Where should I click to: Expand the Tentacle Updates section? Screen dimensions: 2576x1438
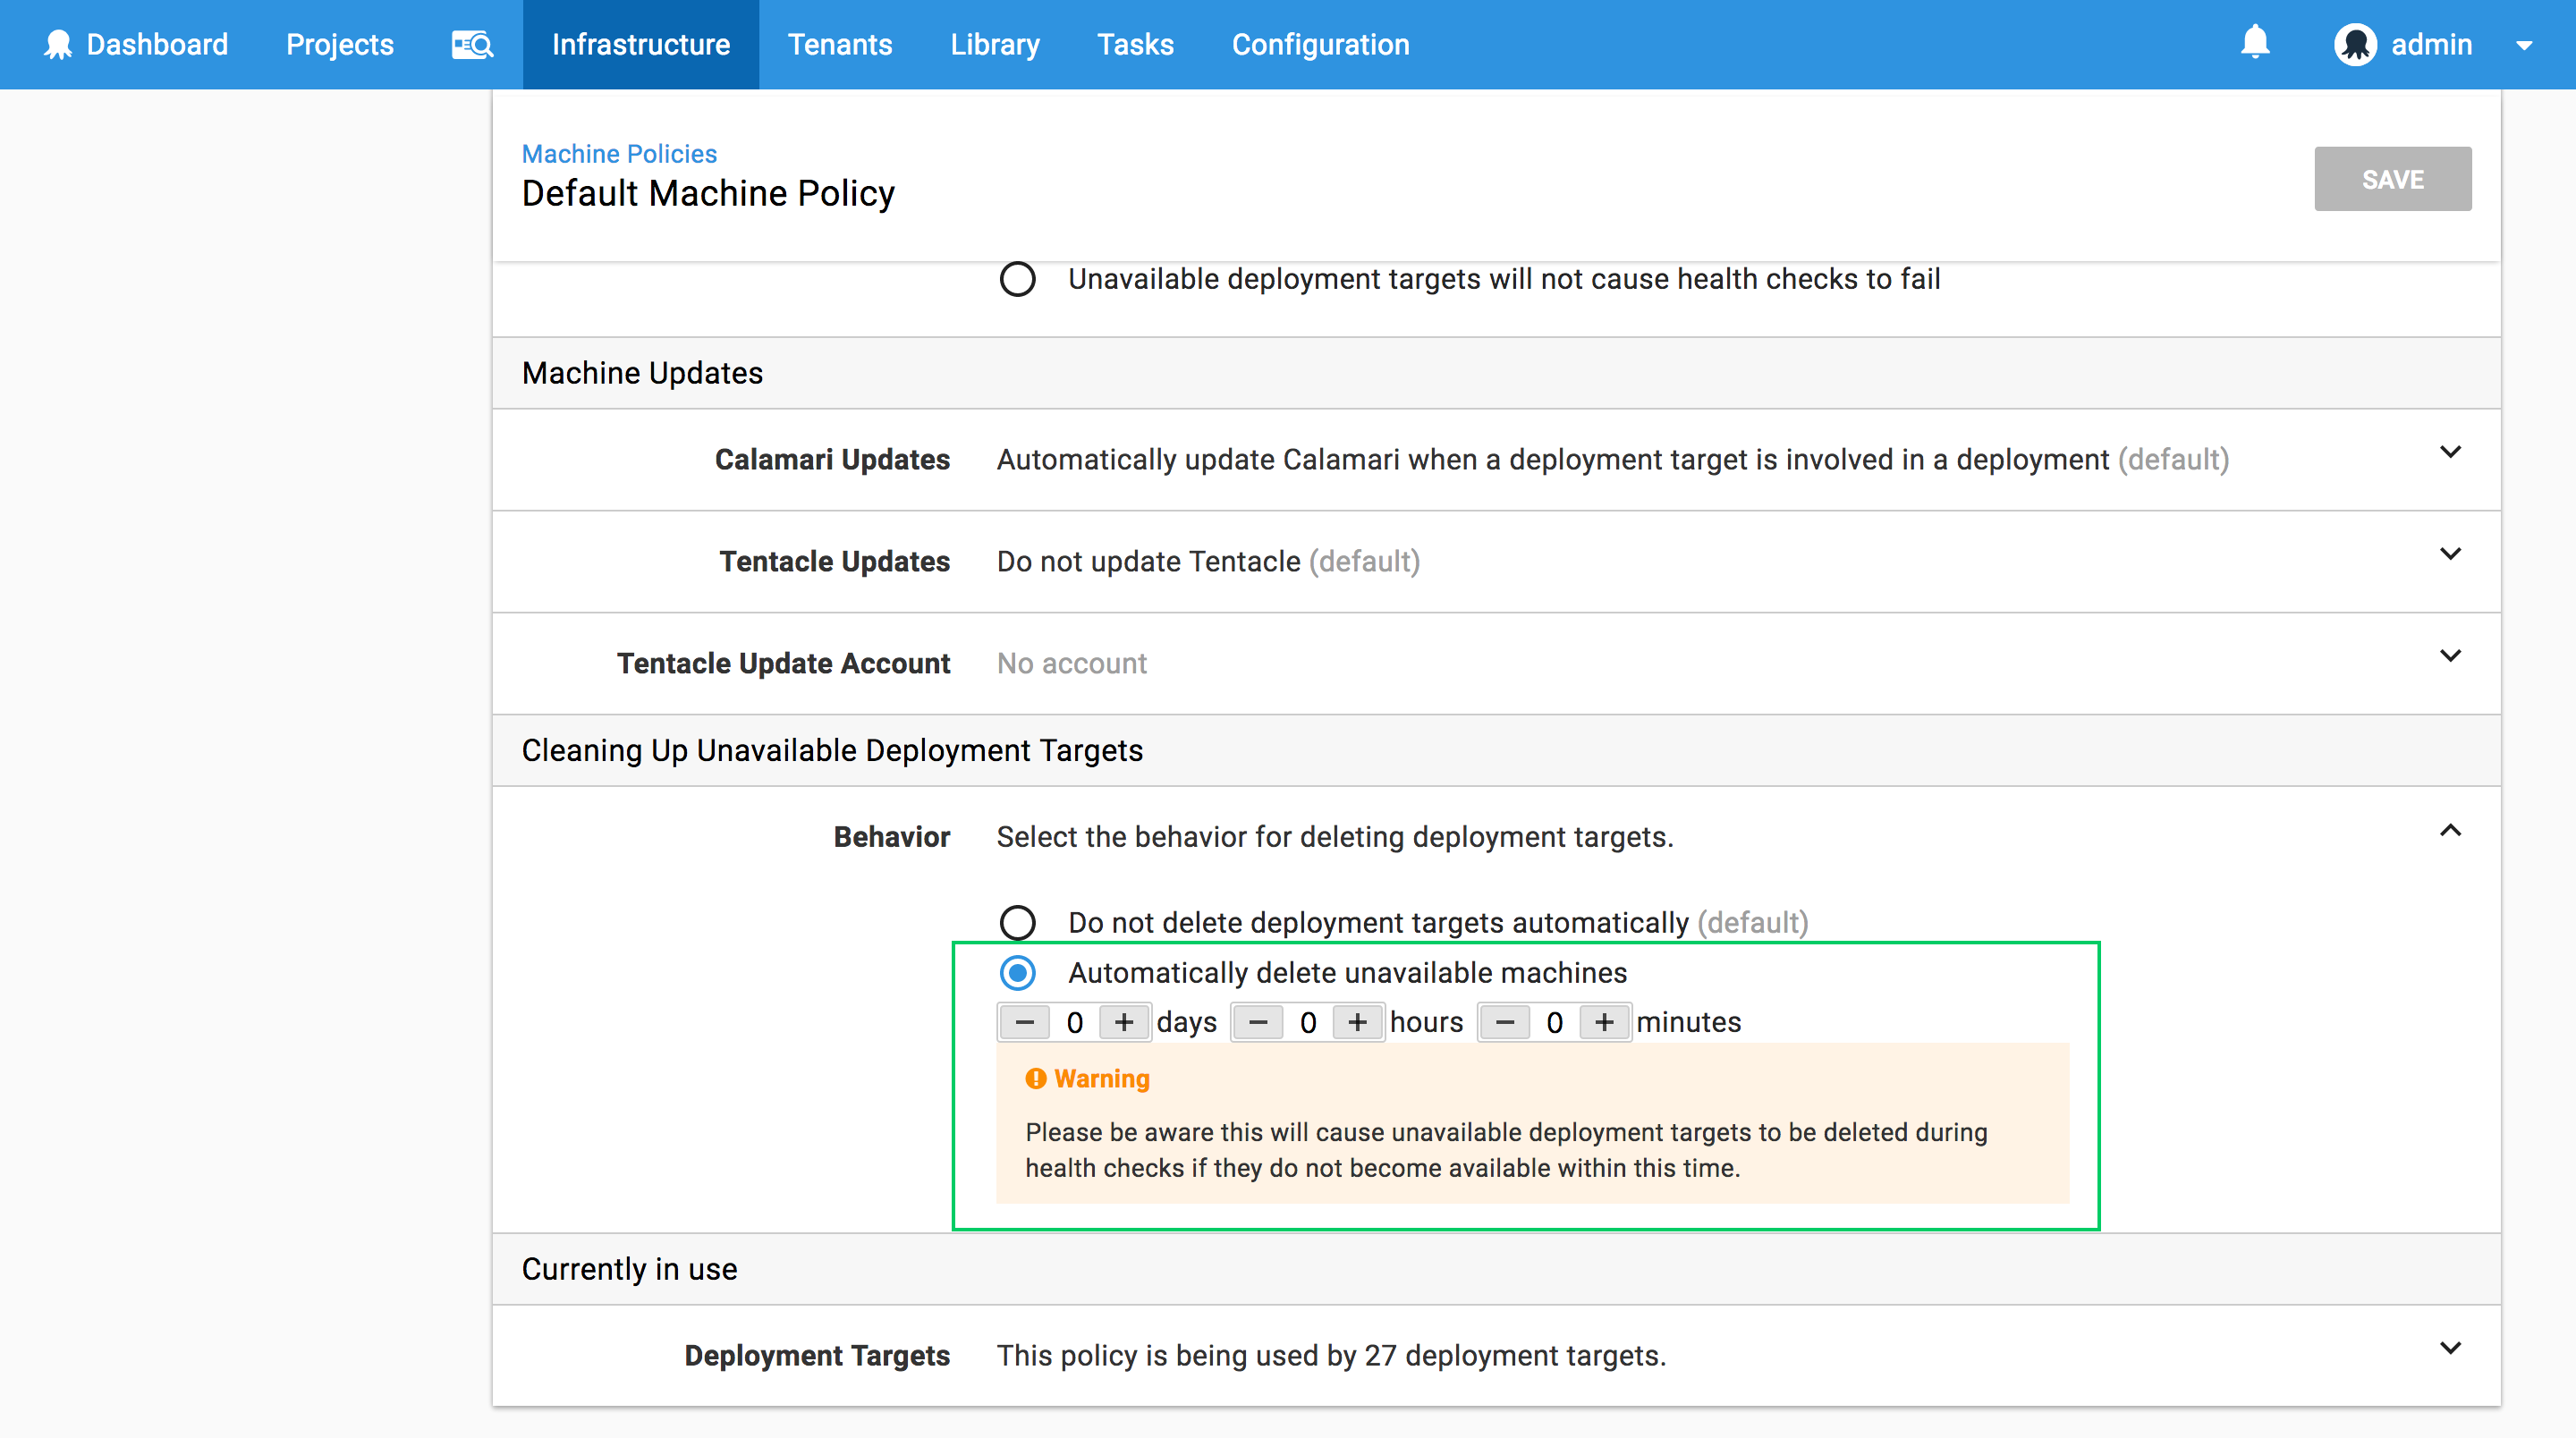2449,554
